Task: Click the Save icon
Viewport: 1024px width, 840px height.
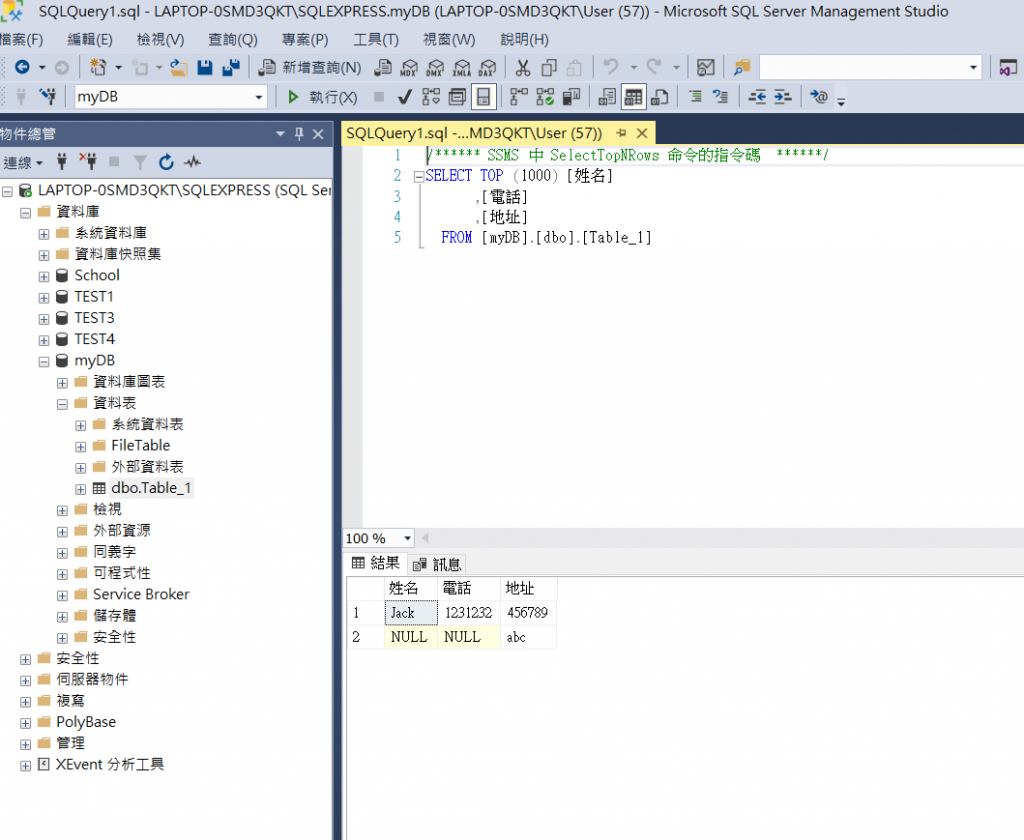Action: pyautogui.click(x=205, y=67)
